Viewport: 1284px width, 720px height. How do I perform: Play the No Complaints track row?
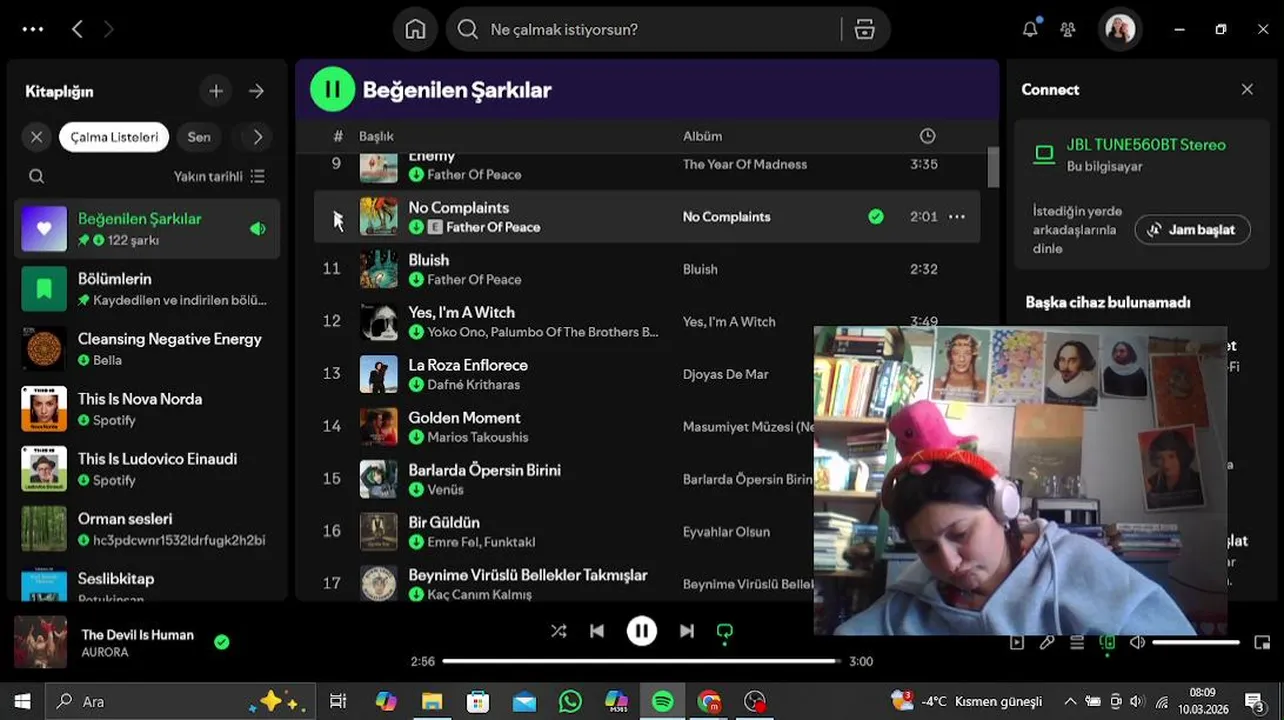tap(647, 216)
